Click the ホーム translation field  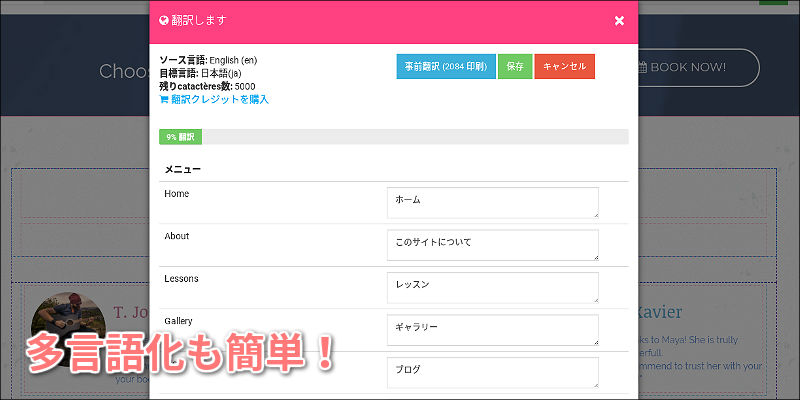492,203
